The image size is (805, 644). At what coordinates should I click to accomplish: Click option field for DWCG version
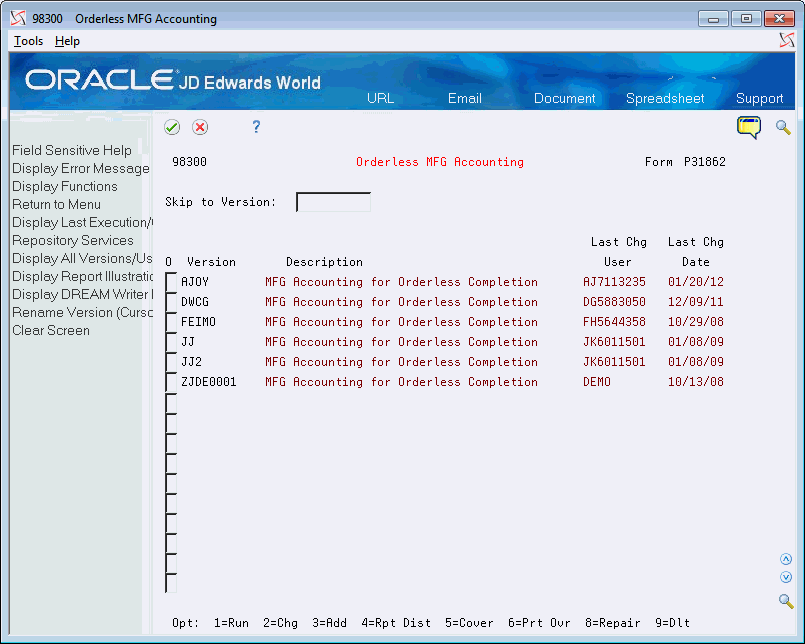(171, 302)
